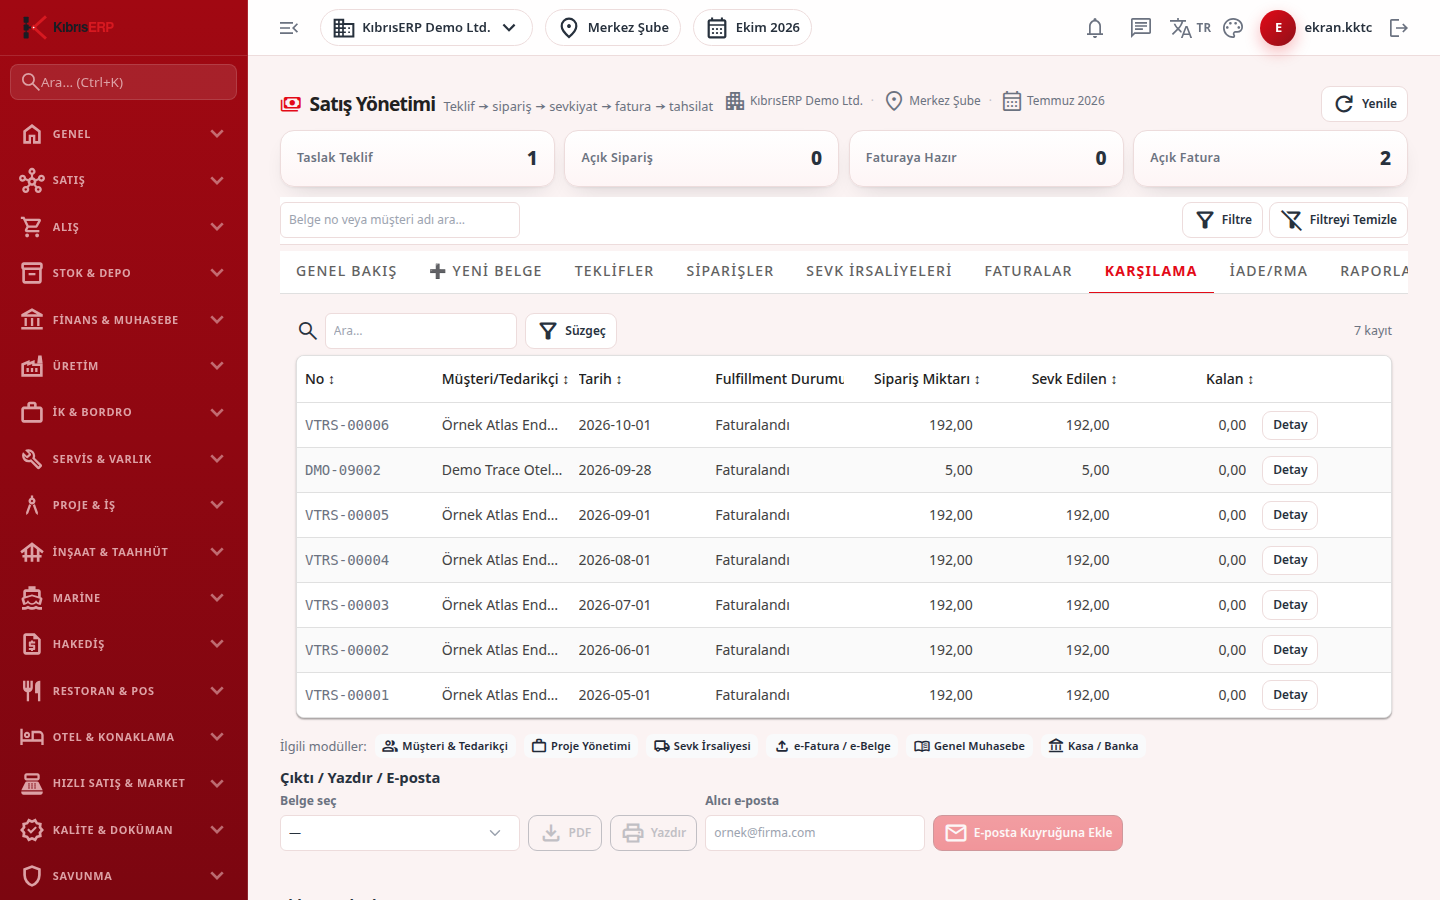The height and width of the screenshot is (900, 1440).
Task: Open the Müşteri & Tedarikçi module
Action: (x=445, y=746)
